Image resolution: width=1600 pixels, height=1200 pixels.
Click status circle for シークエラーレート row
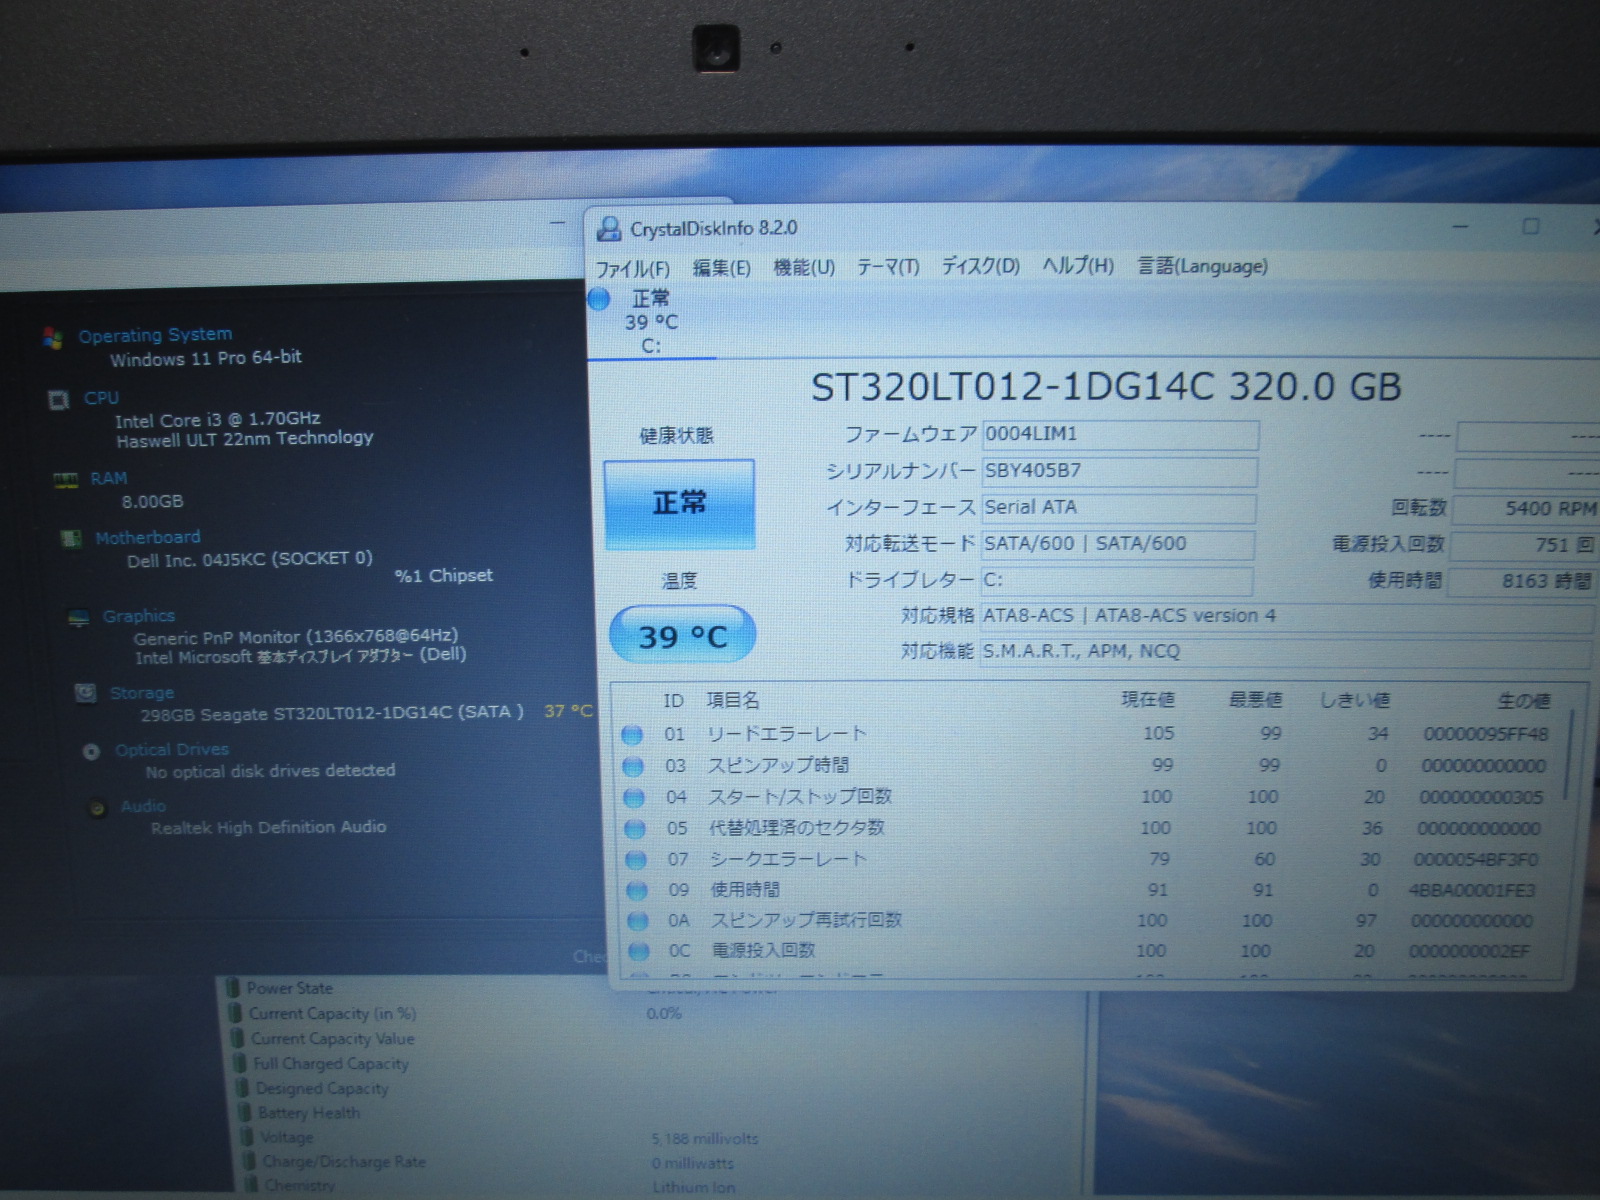(x=635, y=860)
